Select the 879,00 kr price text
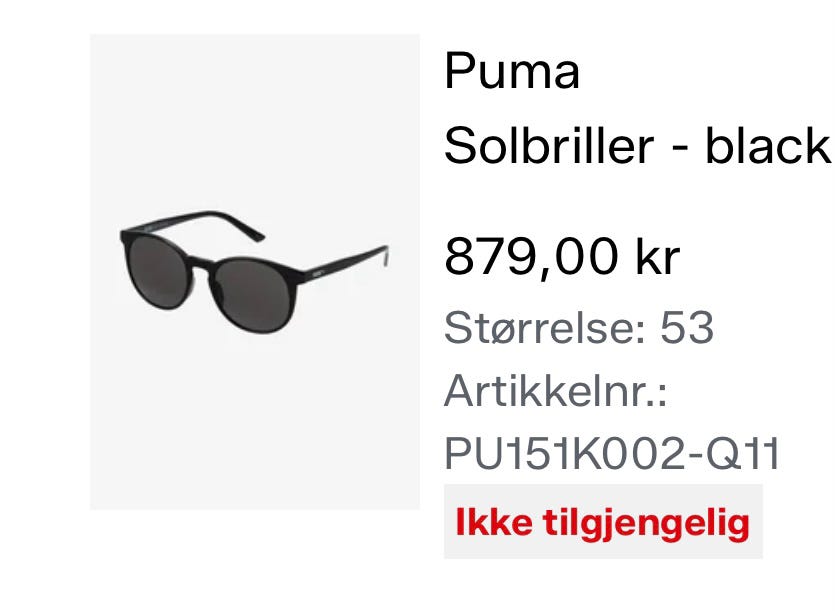The width and height of the screenshot is (835, 611). 562,257
